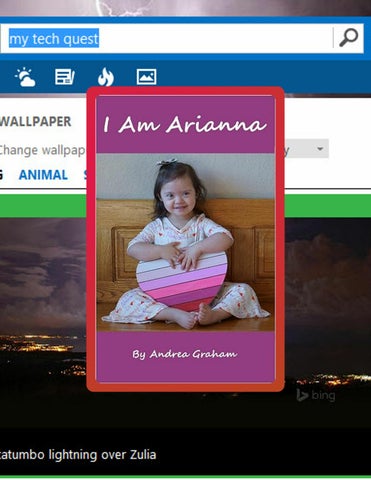Click the 'Change wallpaper' label
Screen dimensions: 371x480
pos(43,150)
